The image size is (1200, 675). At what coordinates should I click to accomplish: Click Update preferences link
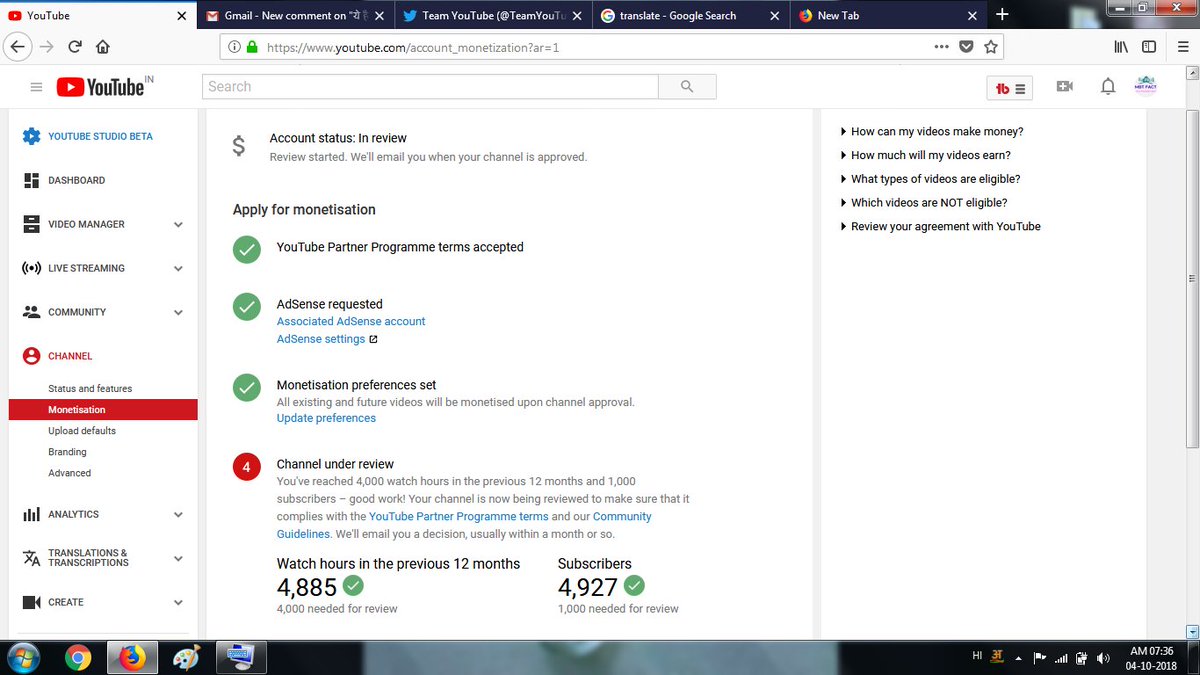pyautogui.click(x=326, y=419)
